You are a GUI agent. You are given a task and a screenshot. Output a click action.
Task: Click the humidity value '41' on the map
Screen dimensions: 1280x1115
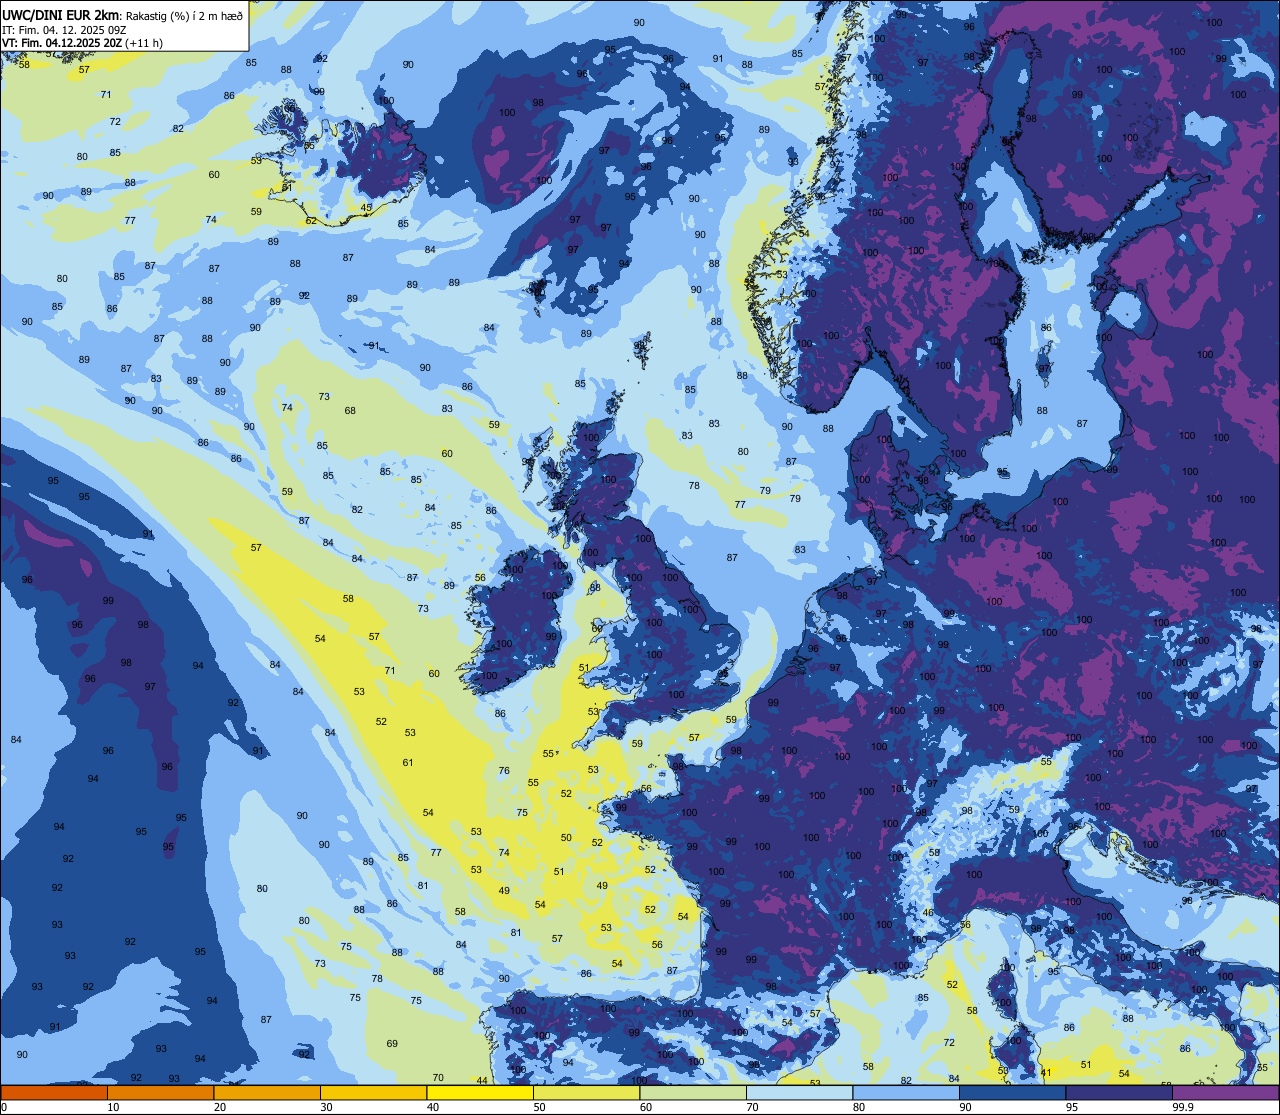(x=1046, y=1073)
